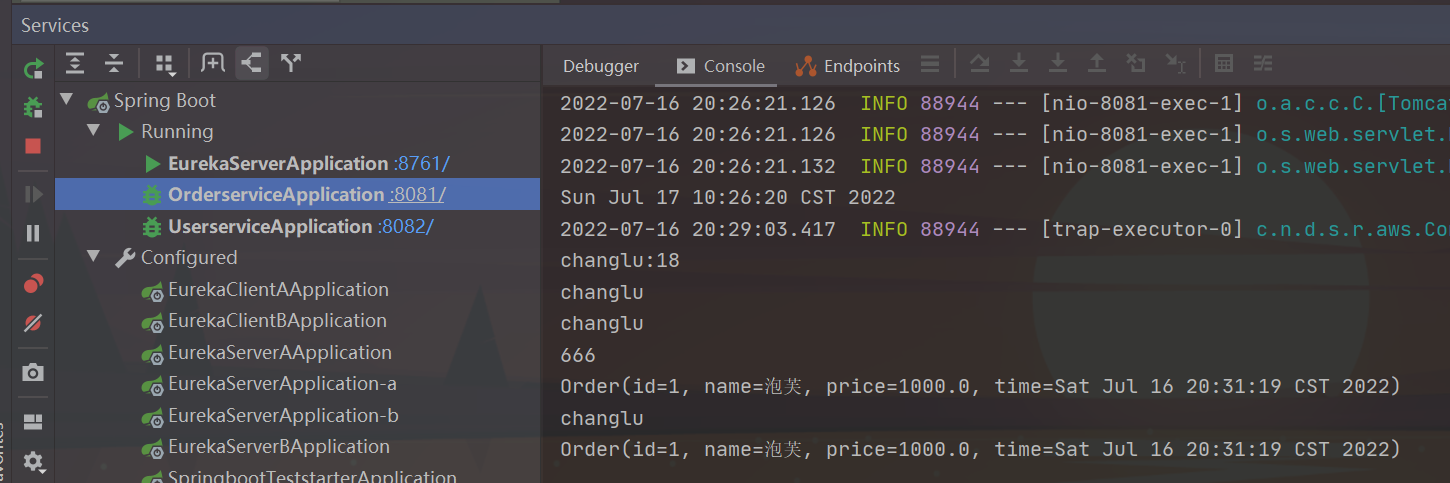Click the Open in New Tab icon

(x=213, y=64)
